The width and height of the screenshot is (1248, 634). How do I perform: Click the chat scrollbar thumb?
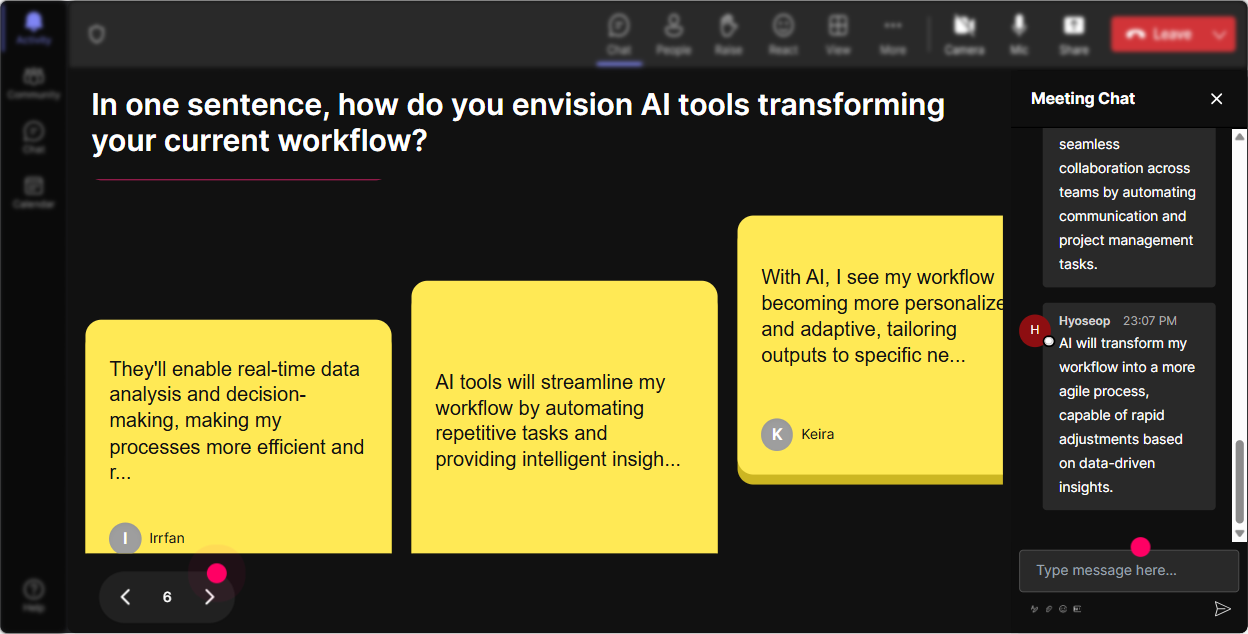pyautogui.click(x=1240, y=481)
